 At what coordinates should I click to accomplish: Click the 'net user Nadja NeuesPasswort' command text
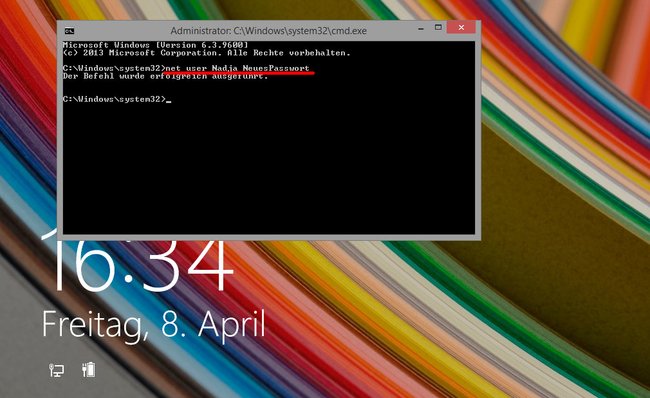tap(237, 68)
